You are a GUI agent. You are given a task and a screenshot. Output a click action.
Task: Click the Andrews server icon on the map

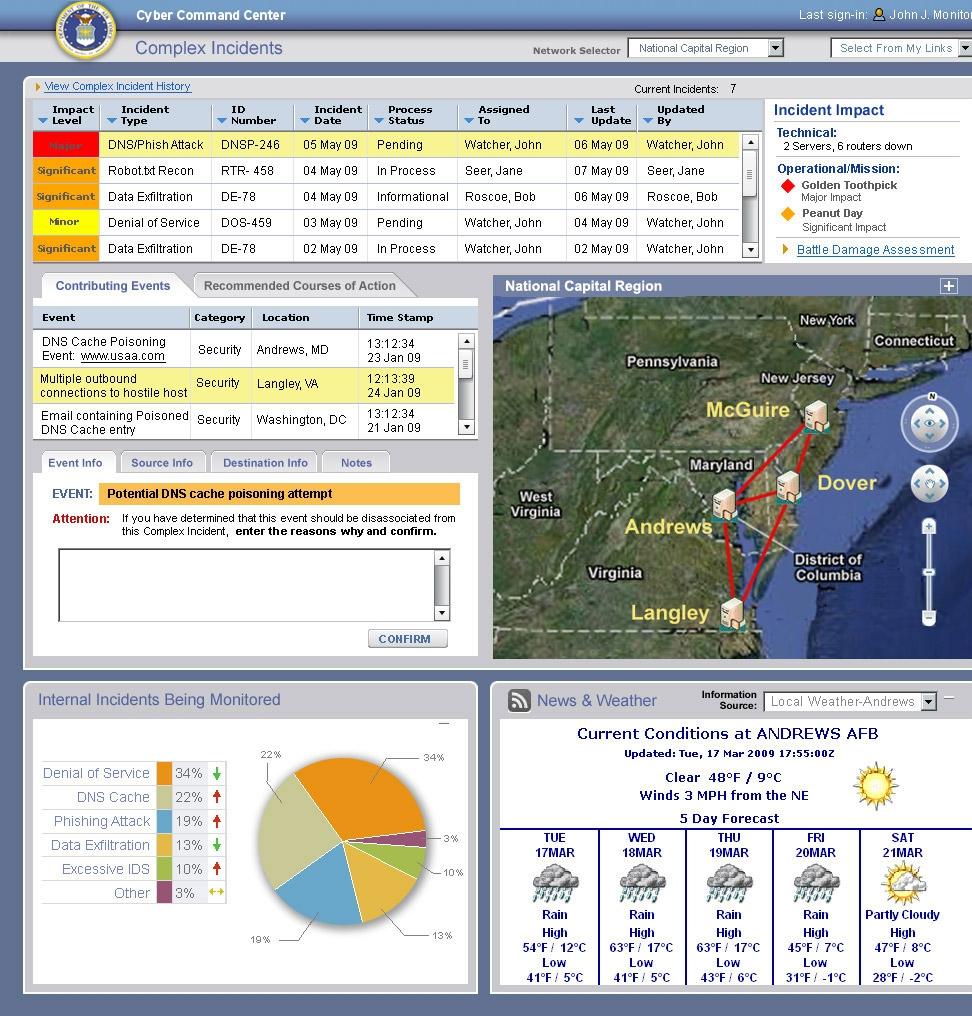pos(725,506)
